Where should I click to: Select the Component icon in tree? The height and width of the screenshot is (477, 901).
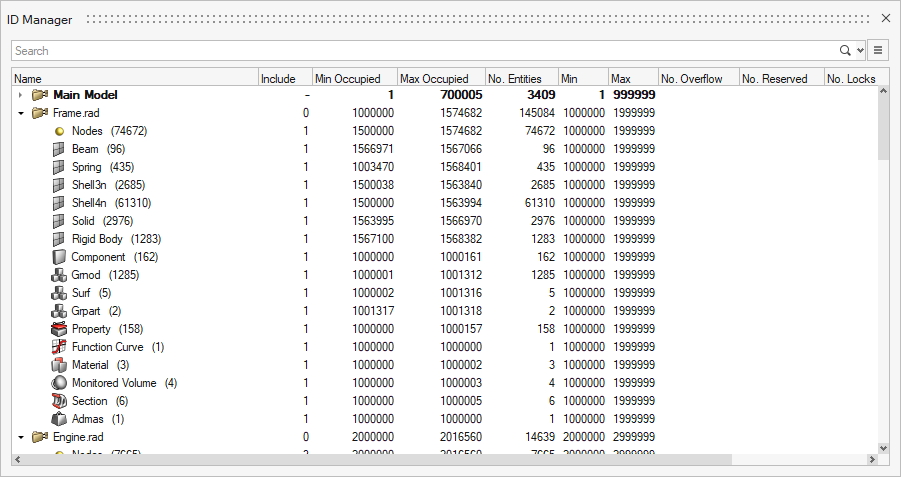(x=59, y=257)
